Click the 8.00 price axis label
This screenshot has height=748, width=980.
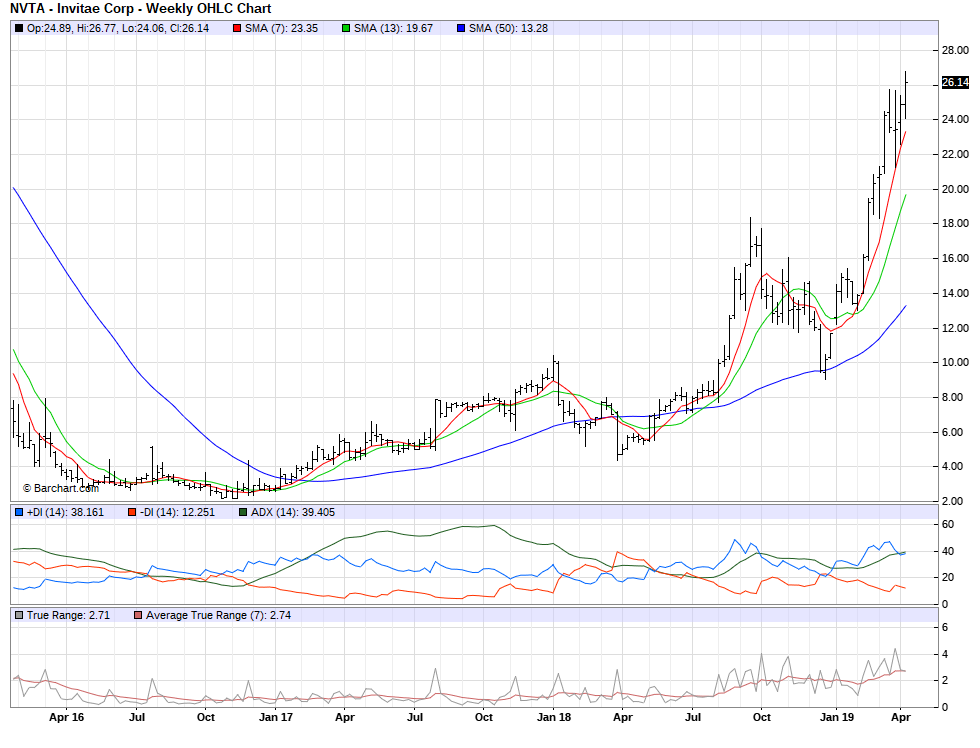tap(952, 397)
